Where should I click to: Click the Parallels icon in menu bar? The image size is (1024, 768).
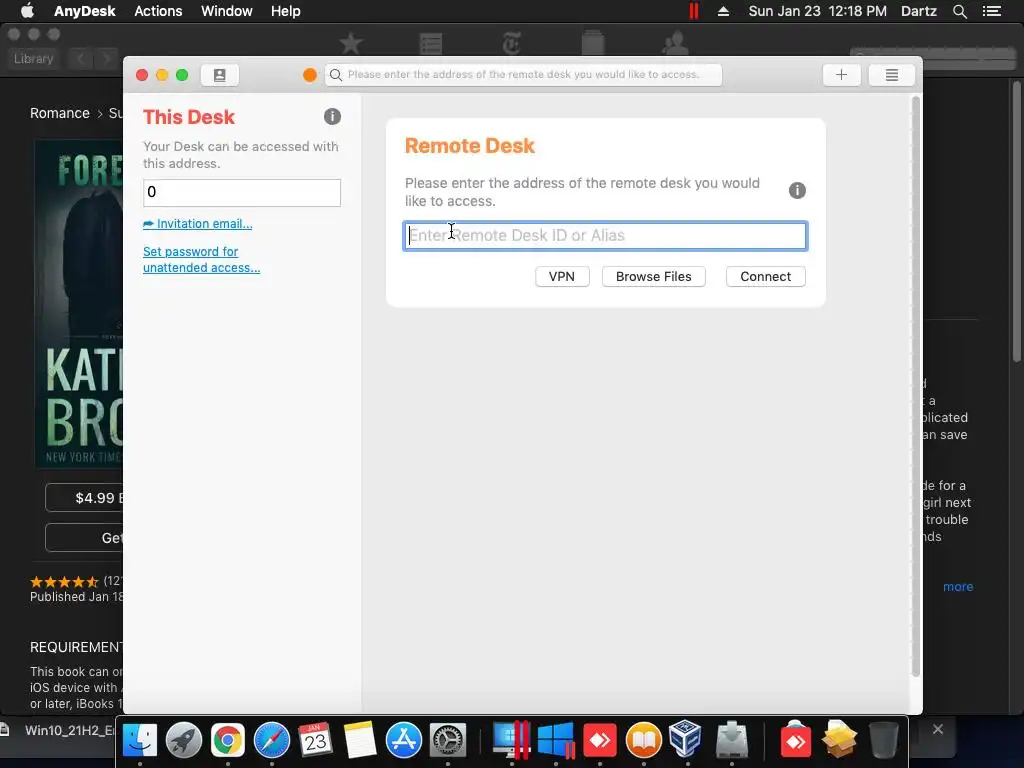click(x=694, y=11)
